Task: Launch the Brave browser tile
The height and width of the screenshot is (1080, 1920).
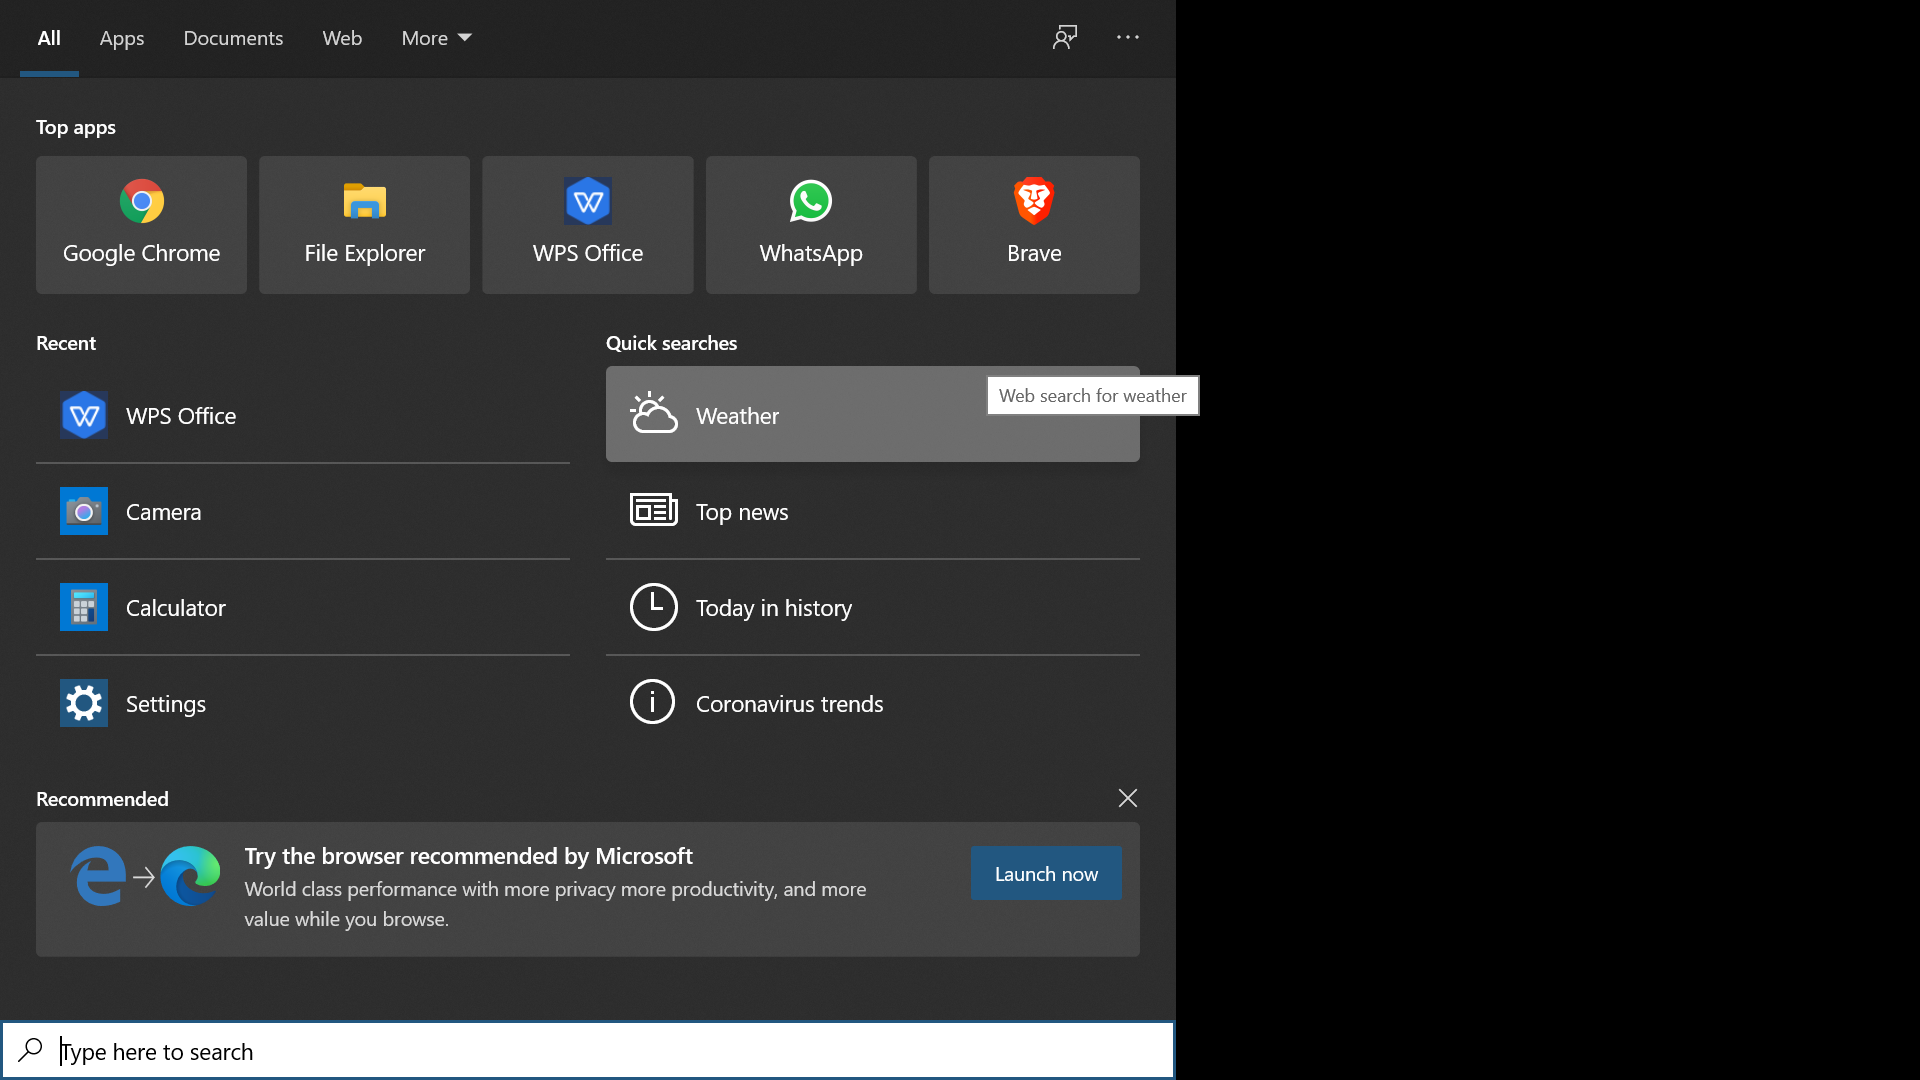Action: (x=1033, y=224)
